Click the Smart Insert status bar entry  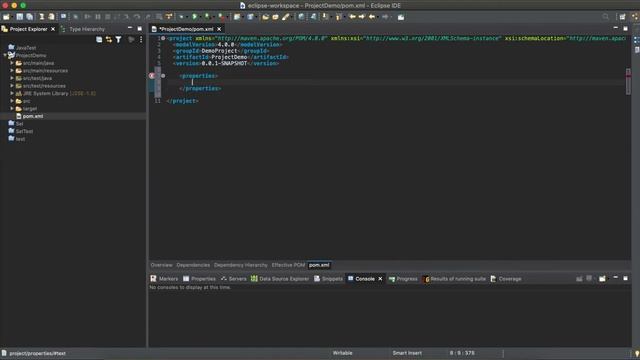point(407,353)
